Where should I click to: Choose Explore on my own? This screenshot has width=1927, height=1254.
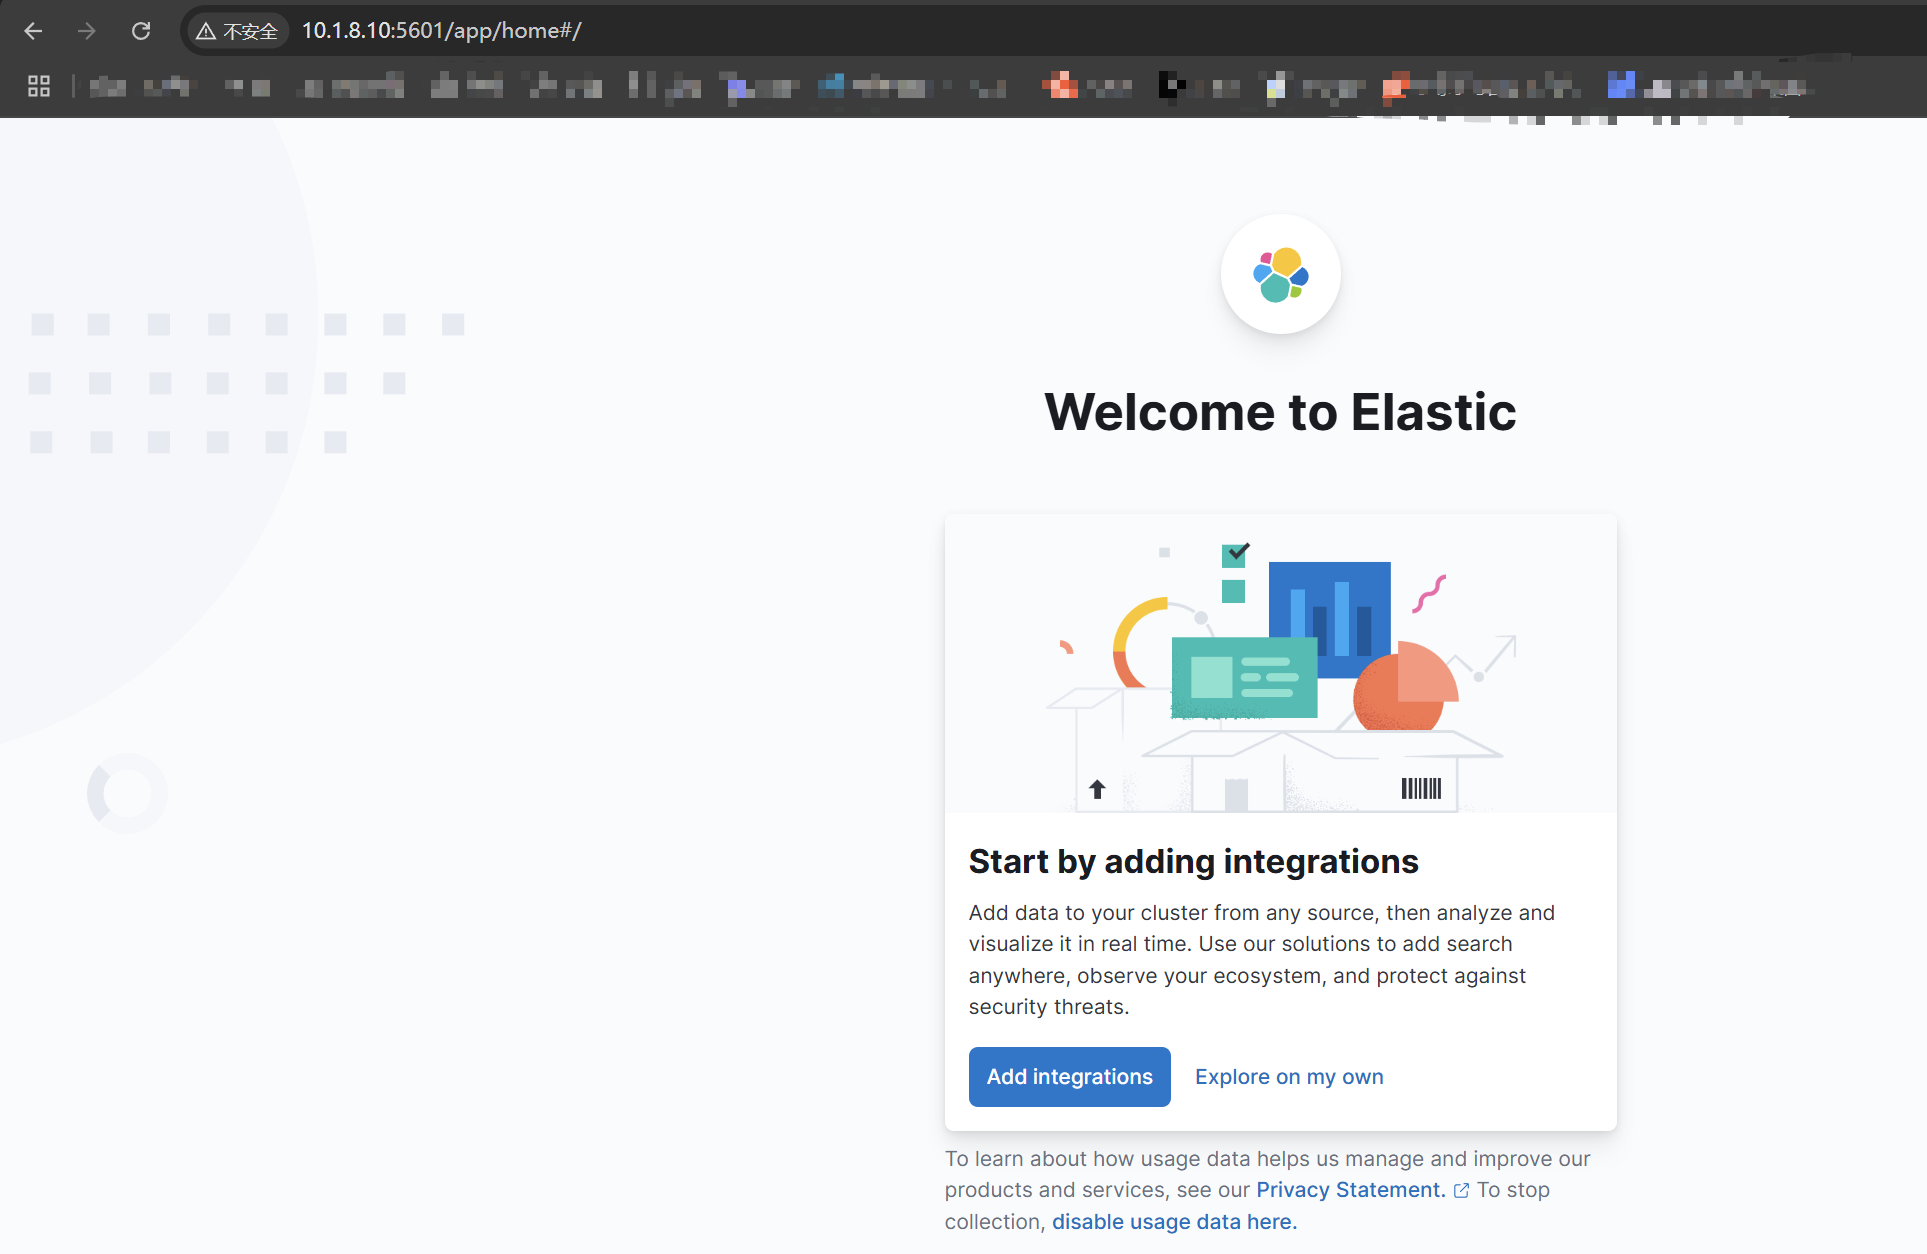[1289, 1077]
